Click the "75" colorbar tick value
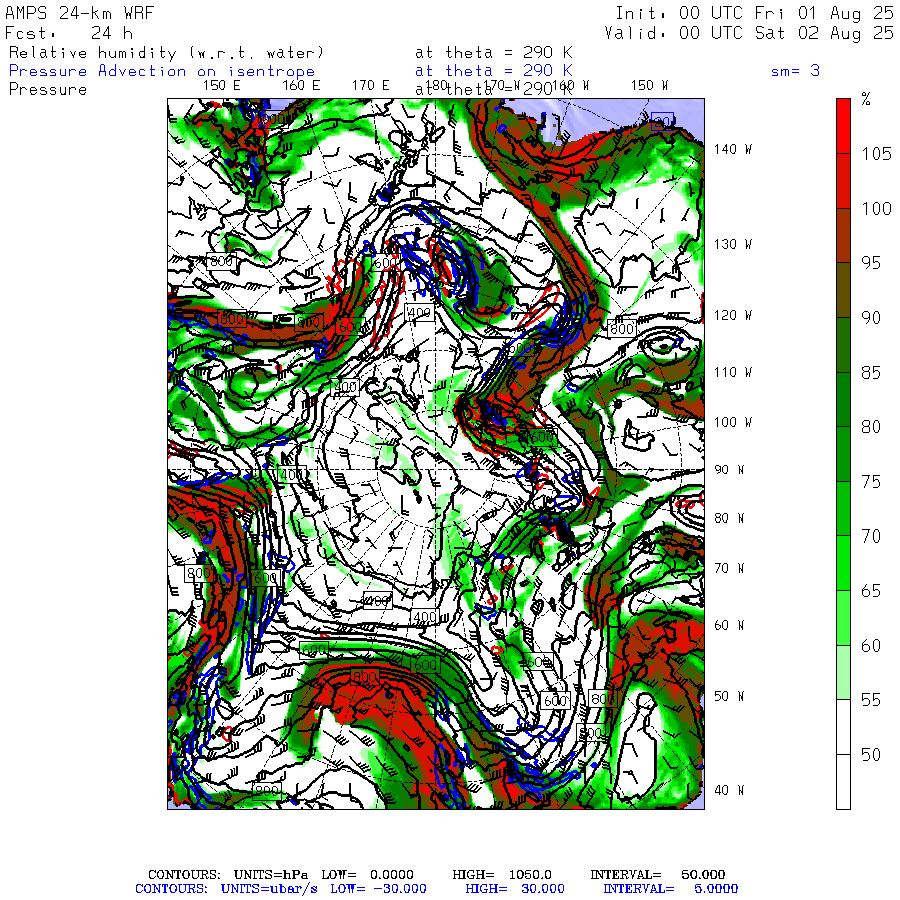The width and height of the screenshot is (900, 900). [x=871, y=482]
